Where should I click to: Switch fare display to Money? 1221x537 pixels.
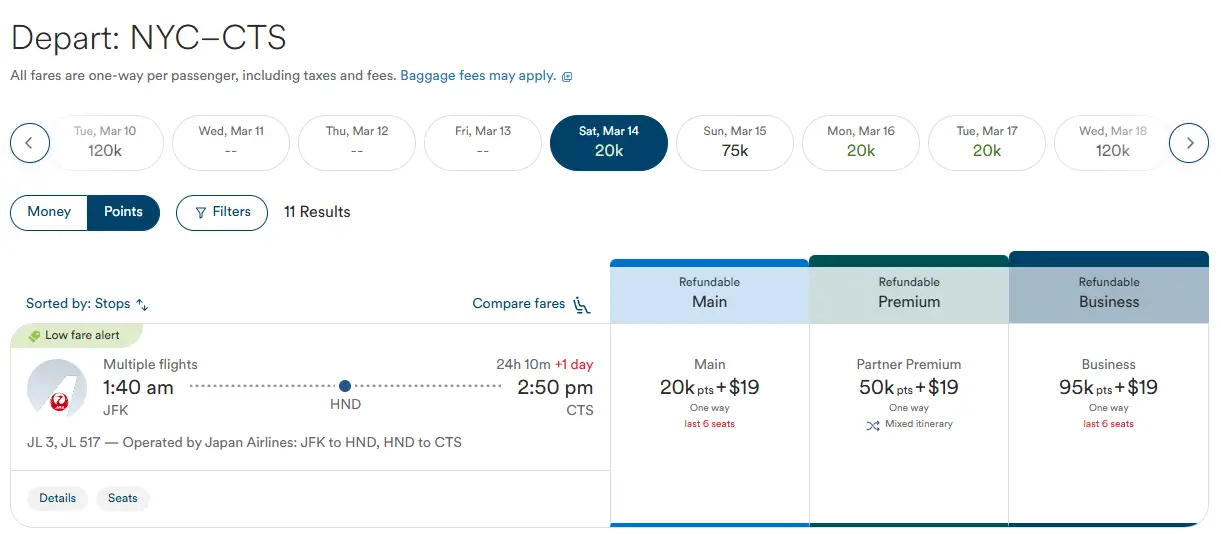[49, 212]
